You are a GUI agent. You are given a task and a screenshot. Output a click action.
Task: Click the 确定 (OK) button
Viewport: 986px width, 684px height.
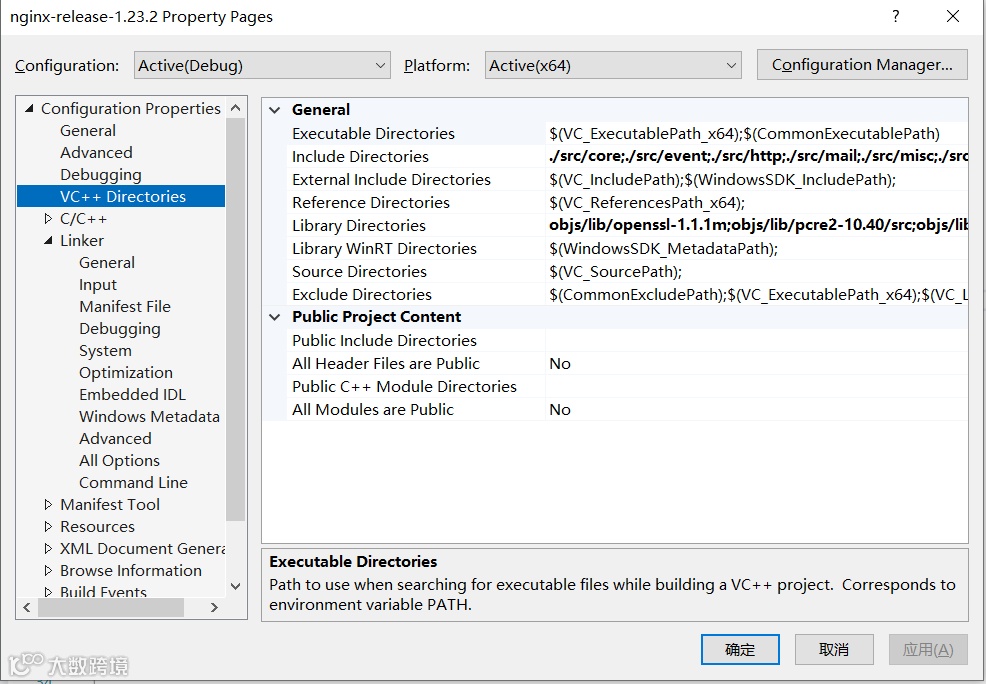coord(740,649)
